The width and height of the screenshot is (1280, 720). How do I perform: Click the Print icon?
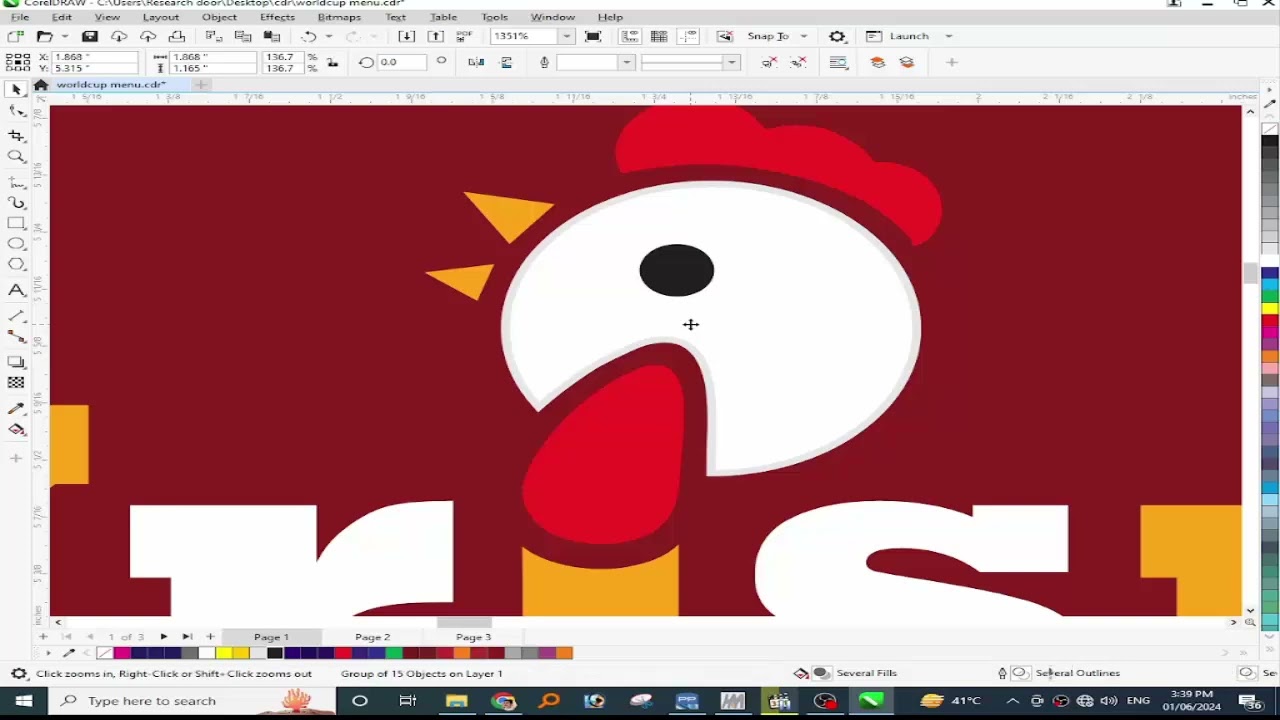click(177, 36)
